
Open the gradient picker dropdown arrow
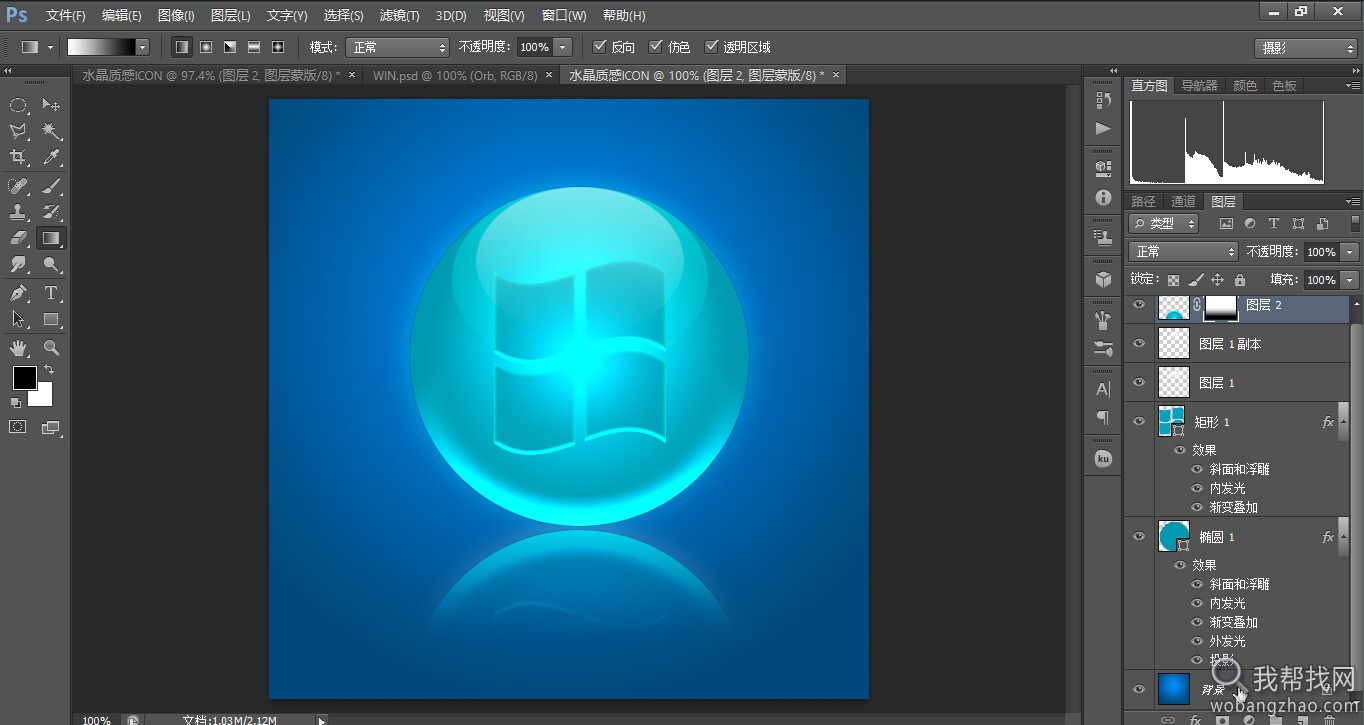pyautogui.click(x=142, y=47)
